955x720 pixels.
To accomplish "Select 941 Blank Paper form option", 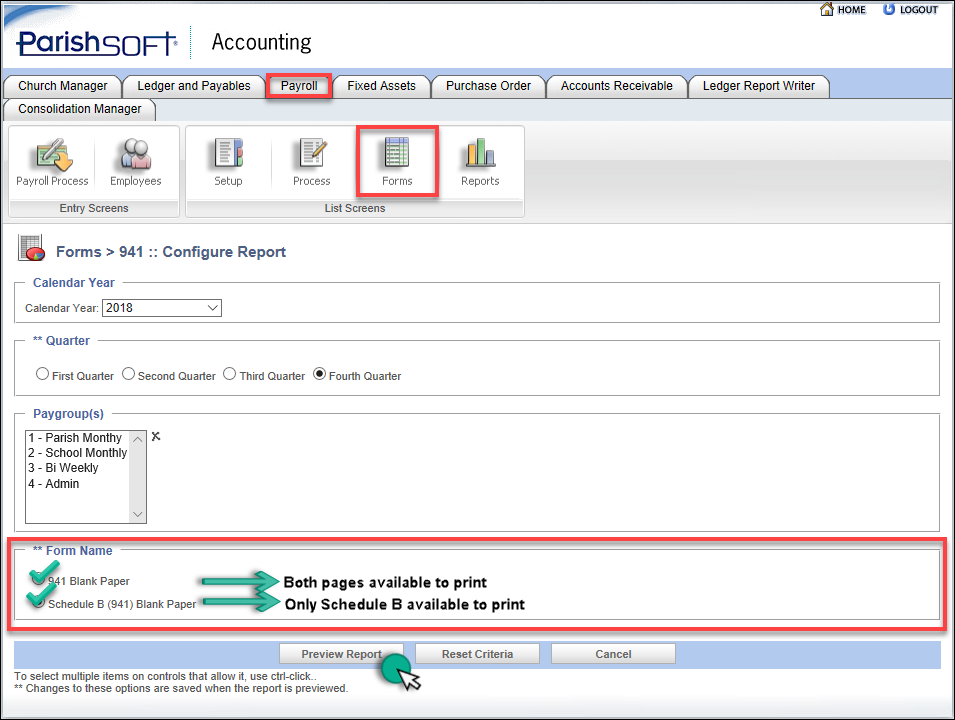I will [38, 579].
